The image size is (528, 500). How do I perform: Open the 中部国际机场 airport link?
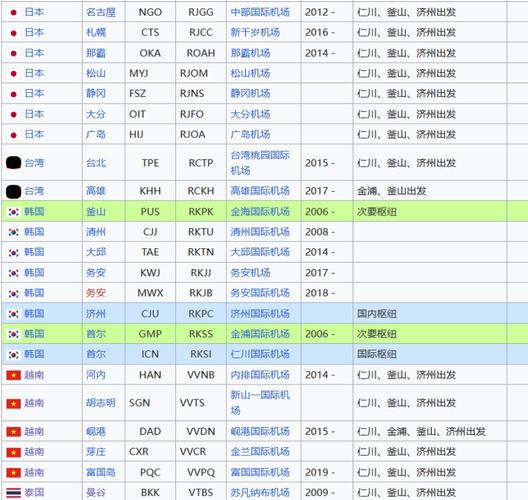coord(260,12)
